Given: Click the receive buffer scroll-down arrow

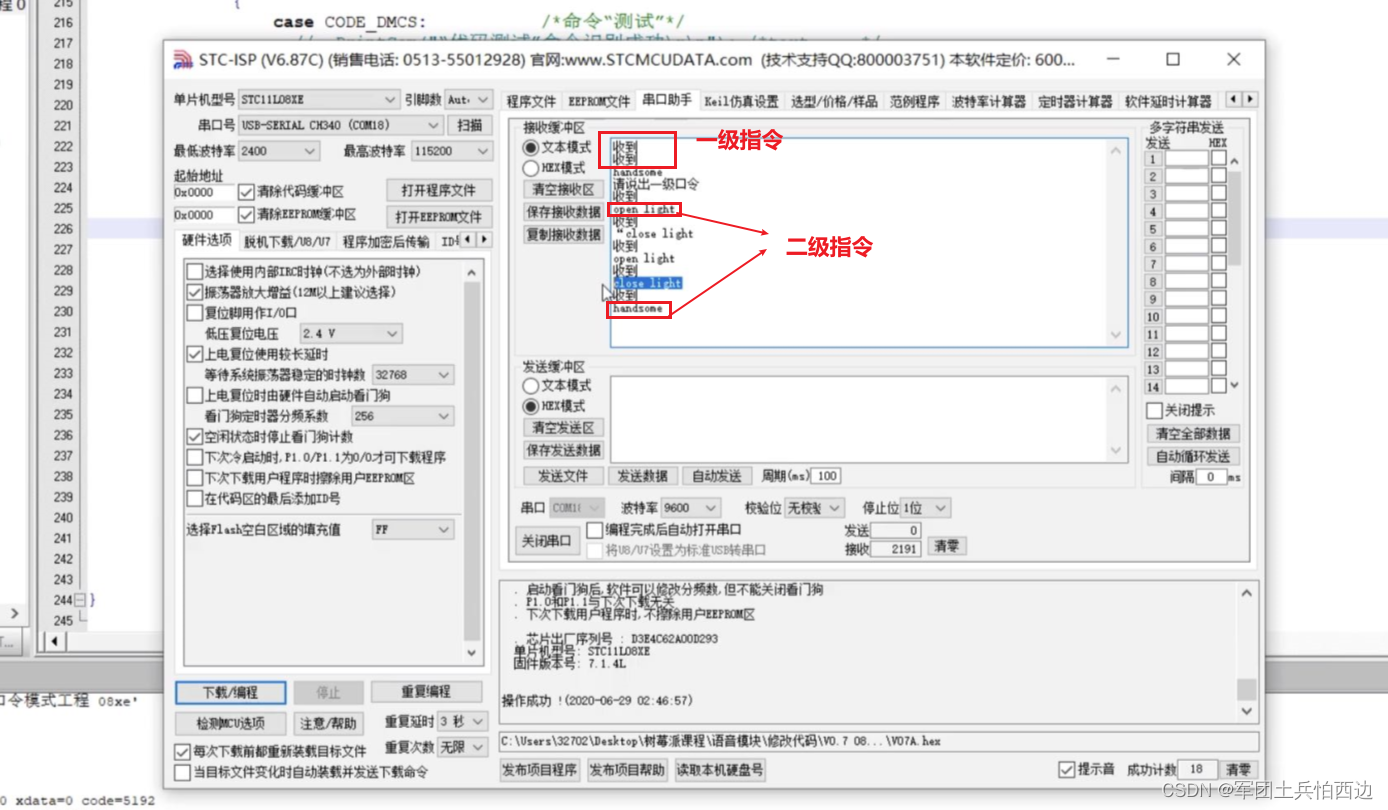Looking at the screenshot, I should (1118, 336).
